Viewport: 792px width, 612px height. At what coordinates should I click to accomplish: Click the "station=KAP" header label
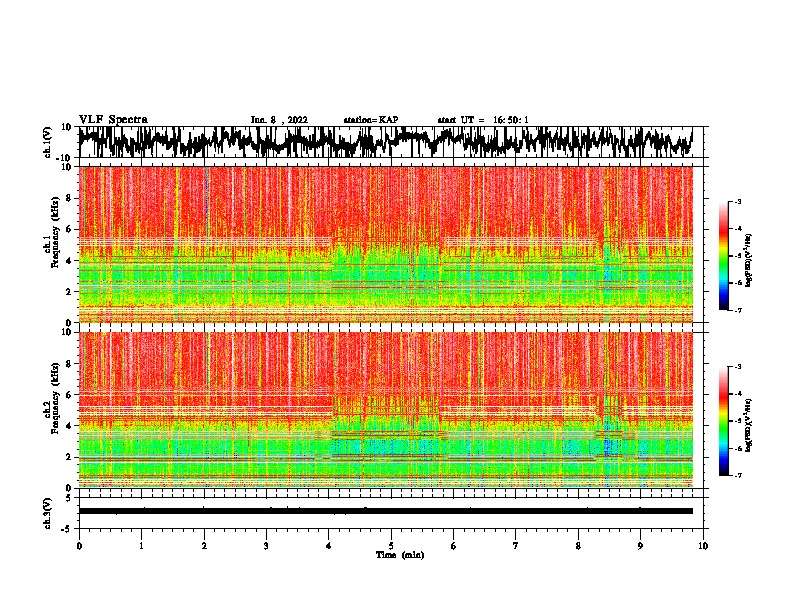pos(371,120)
